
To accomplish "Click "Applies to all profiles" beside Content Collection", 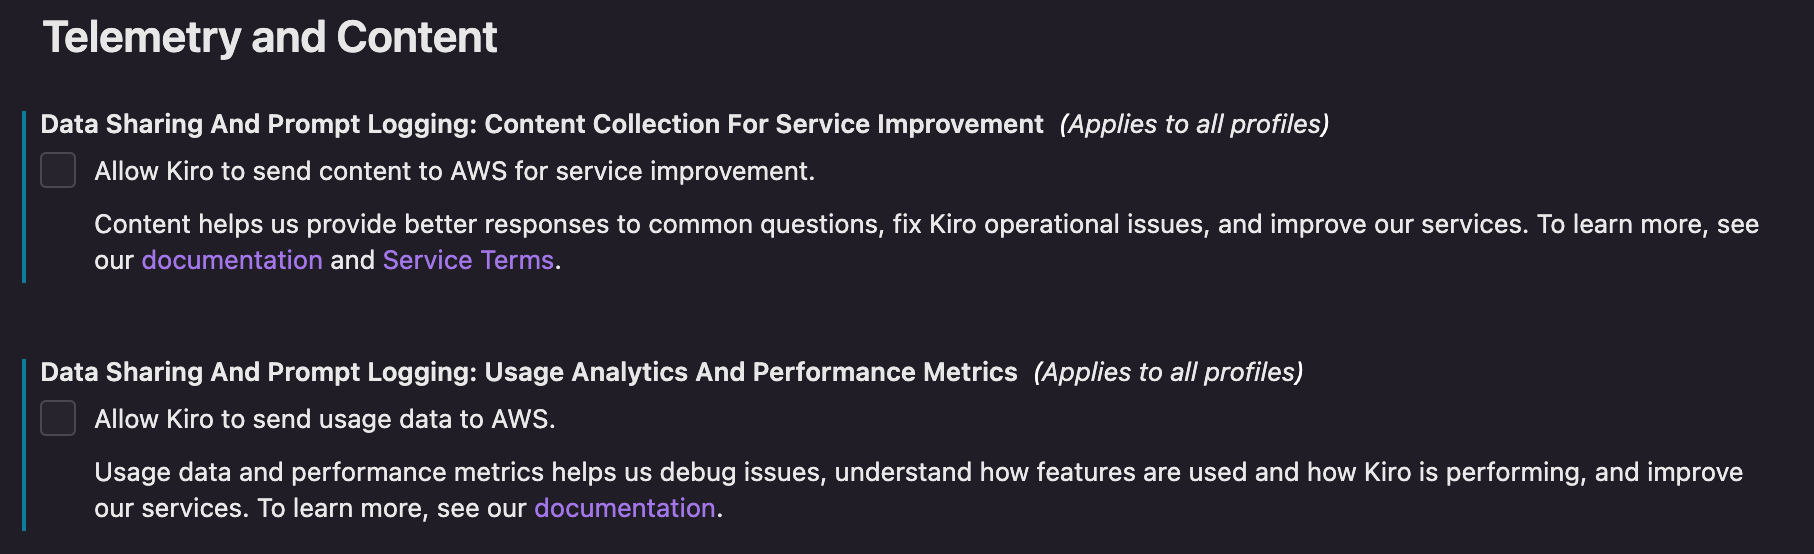I will [x=1194, y=124].
